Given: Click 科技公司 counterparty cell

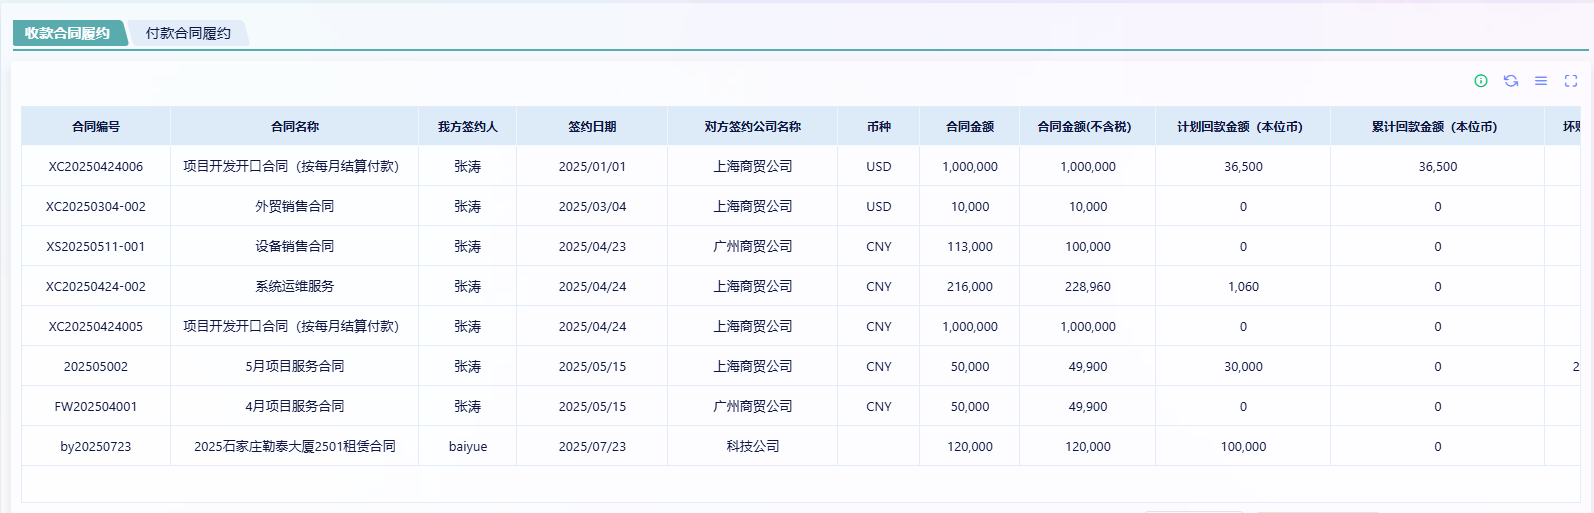Looking at the screenshot, I should click(753, 447).
